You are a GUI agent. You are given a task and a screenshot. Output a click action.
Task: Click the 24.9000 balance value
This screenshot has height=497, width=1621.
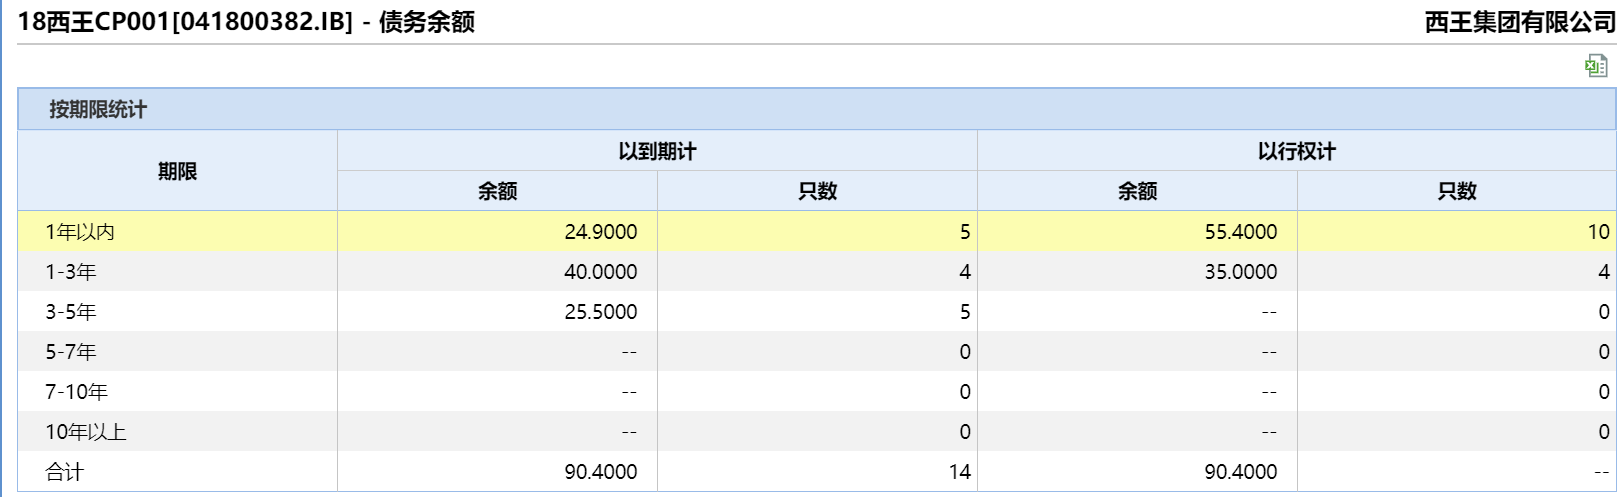tap(601, 232)
